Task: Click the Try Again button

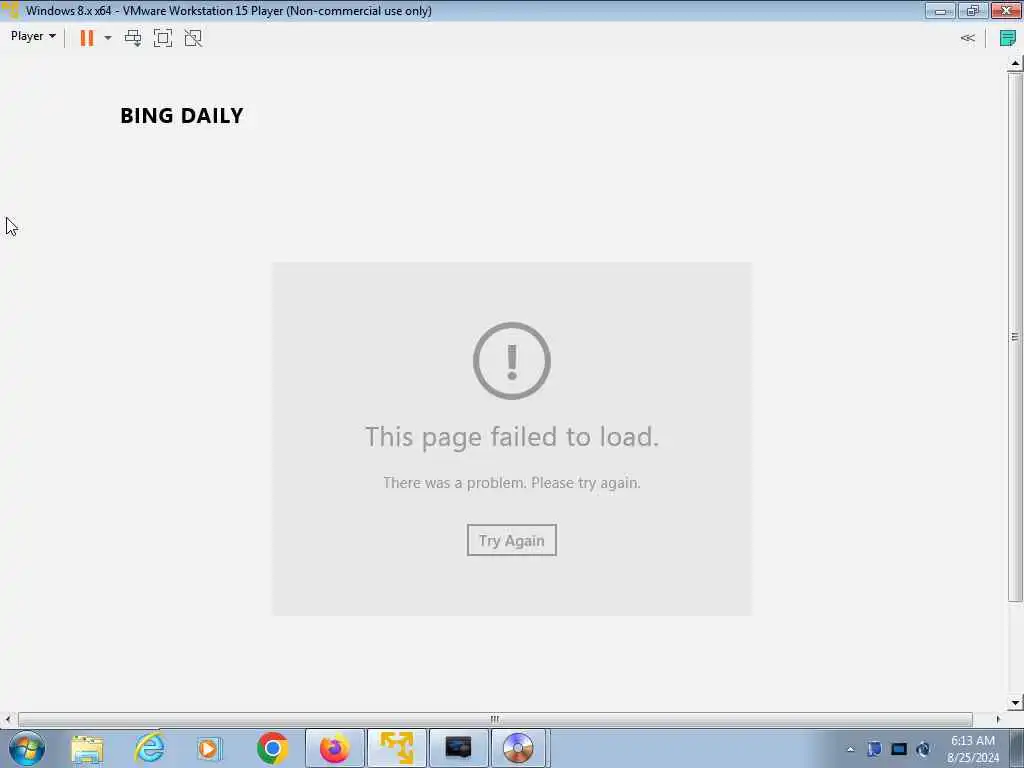Action: coord(511,540)
